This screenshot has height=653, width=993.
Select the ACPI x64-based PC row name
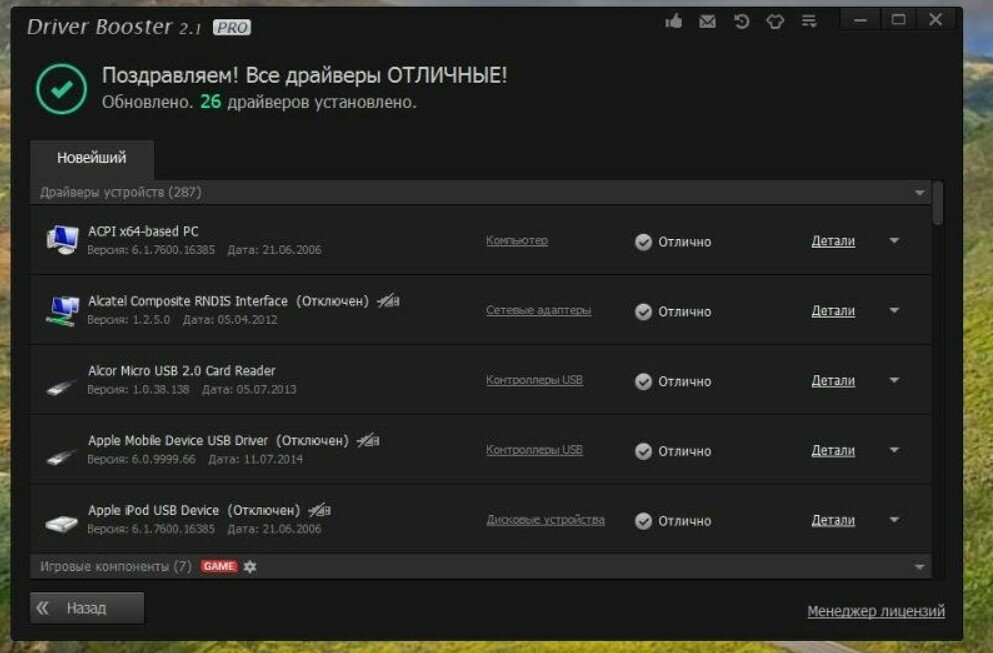click(x=143, y=231)
